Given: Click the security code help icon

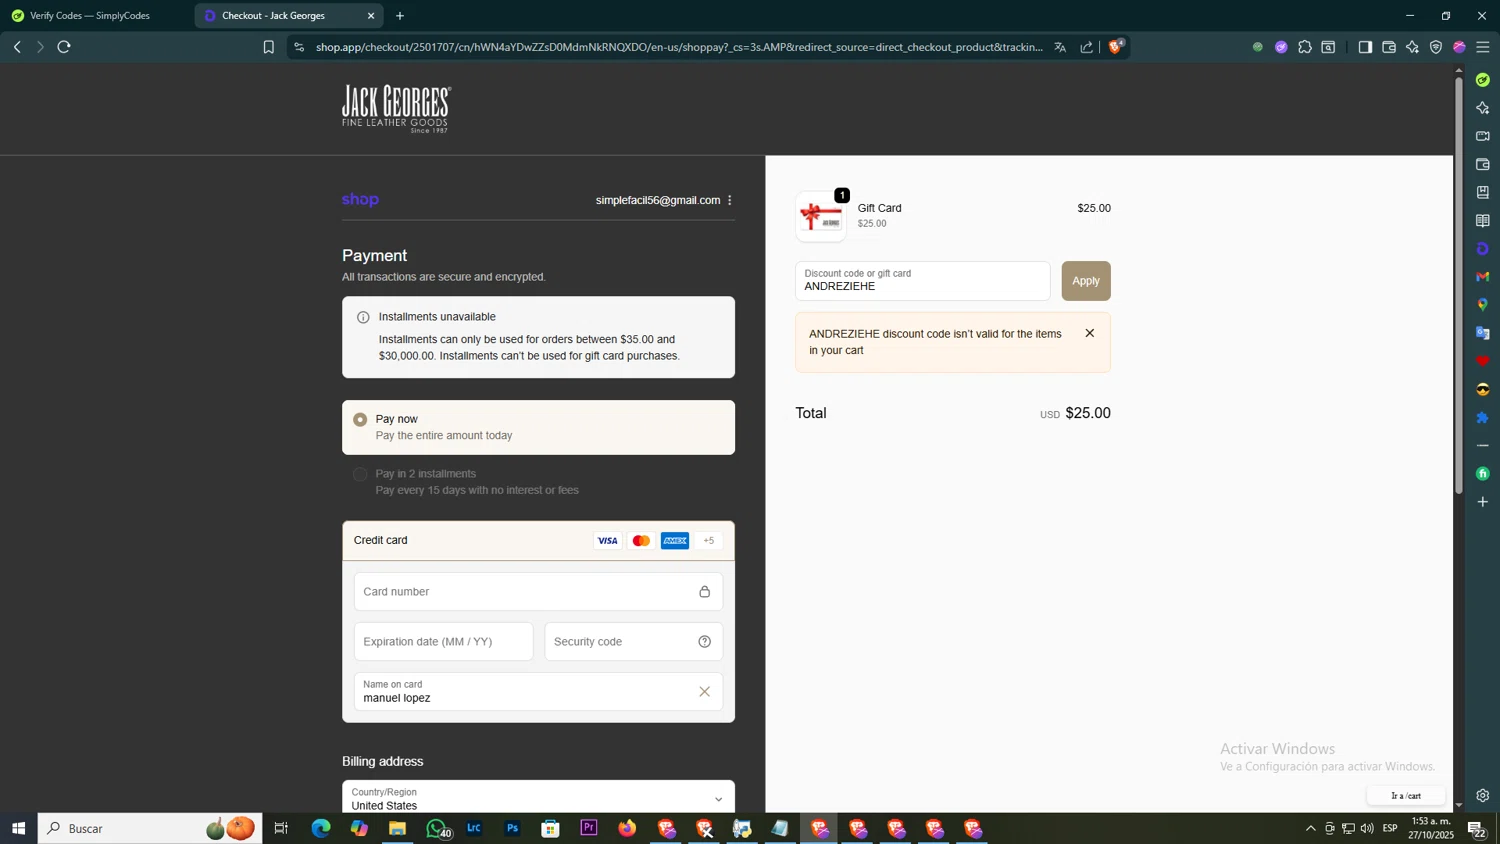Looking at the screenshot, I should click(704, 642).
